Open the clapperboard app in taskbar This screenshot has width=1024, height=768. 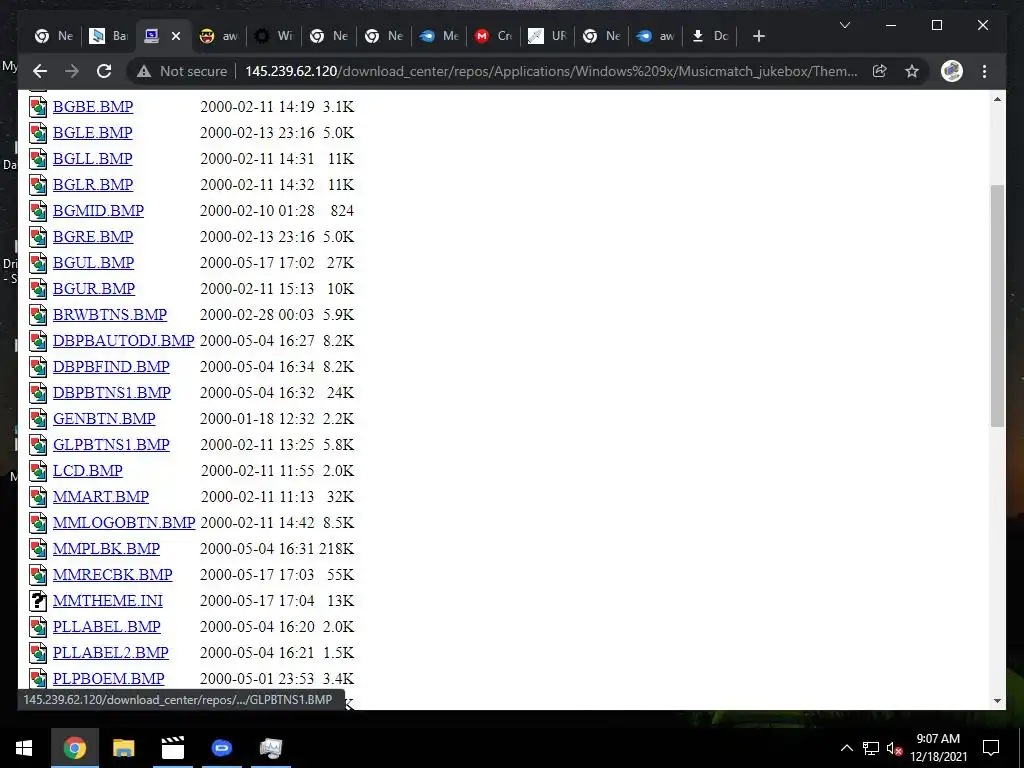point(172,748)
